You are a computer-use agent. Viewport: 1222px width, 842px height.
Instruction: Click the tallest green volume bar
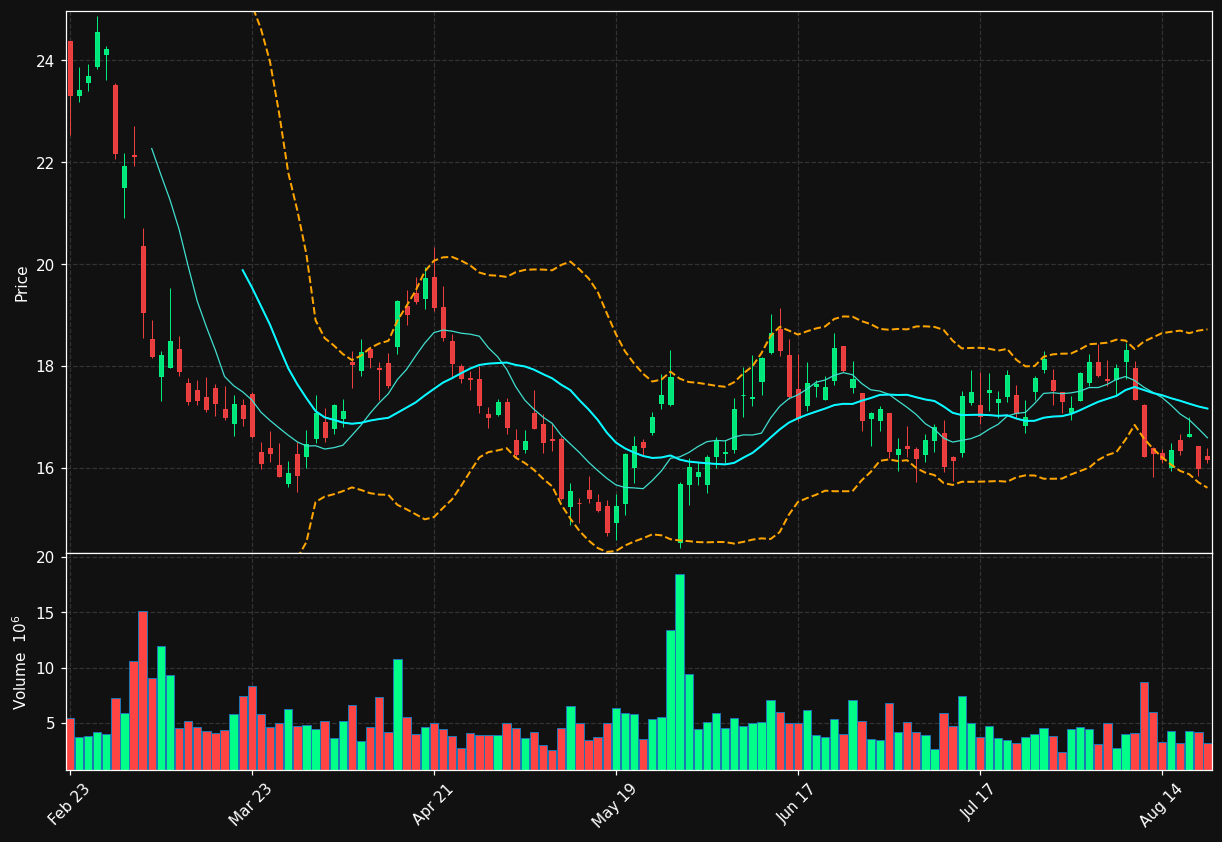point(680,672)
